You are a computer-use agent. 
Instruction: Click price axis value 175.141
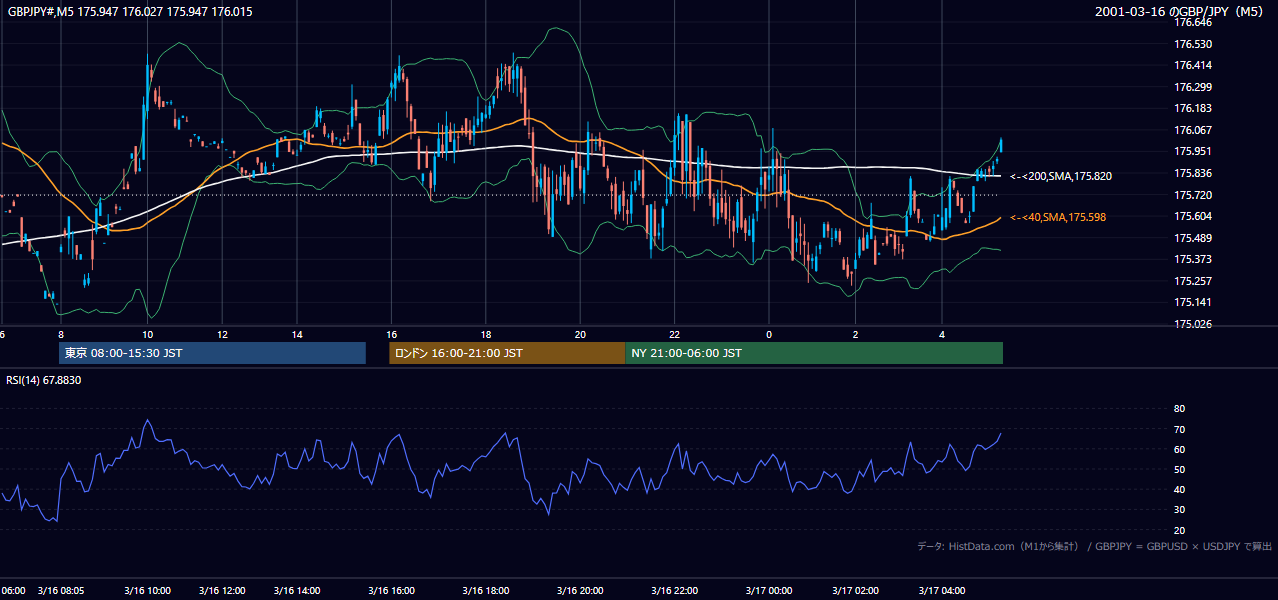pos(1193,302)
